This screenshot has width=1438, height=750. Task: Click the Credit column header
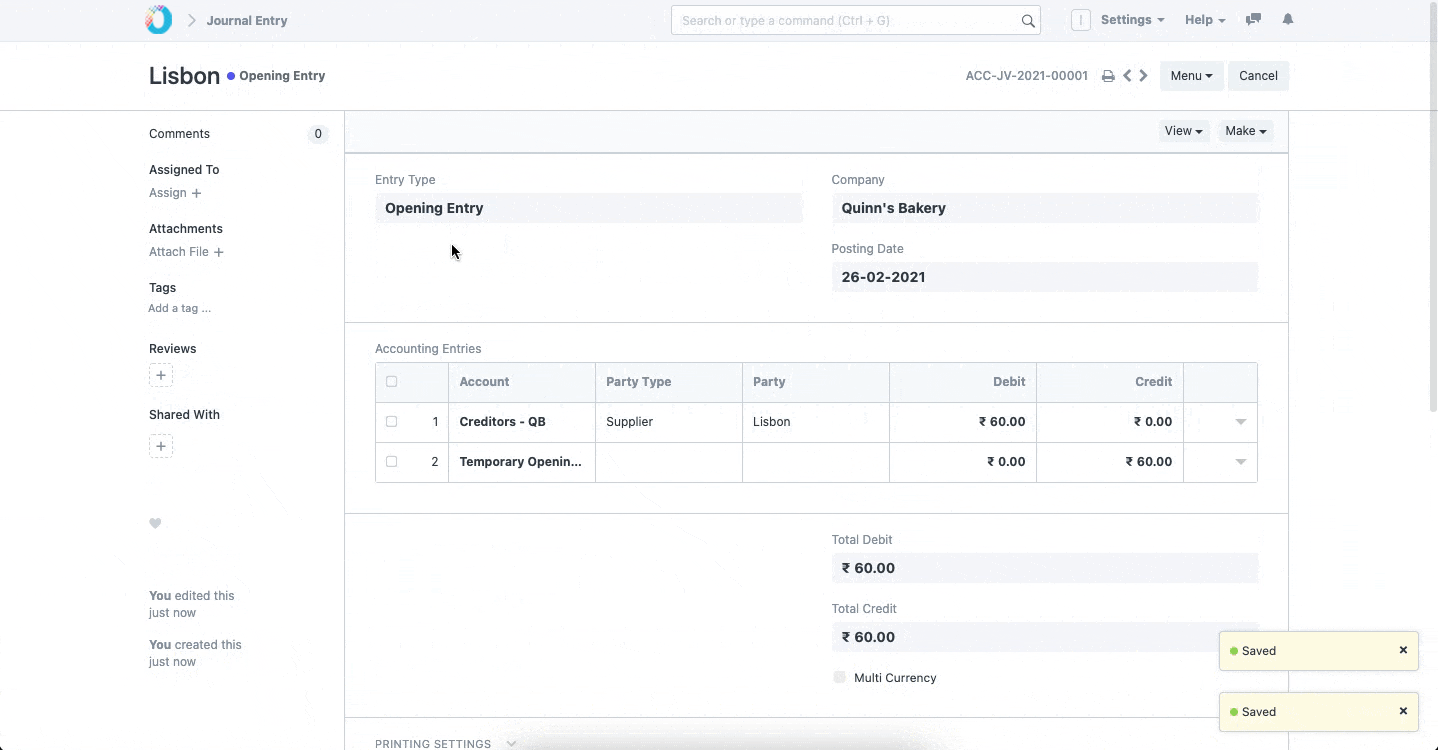coord(1110,382)
